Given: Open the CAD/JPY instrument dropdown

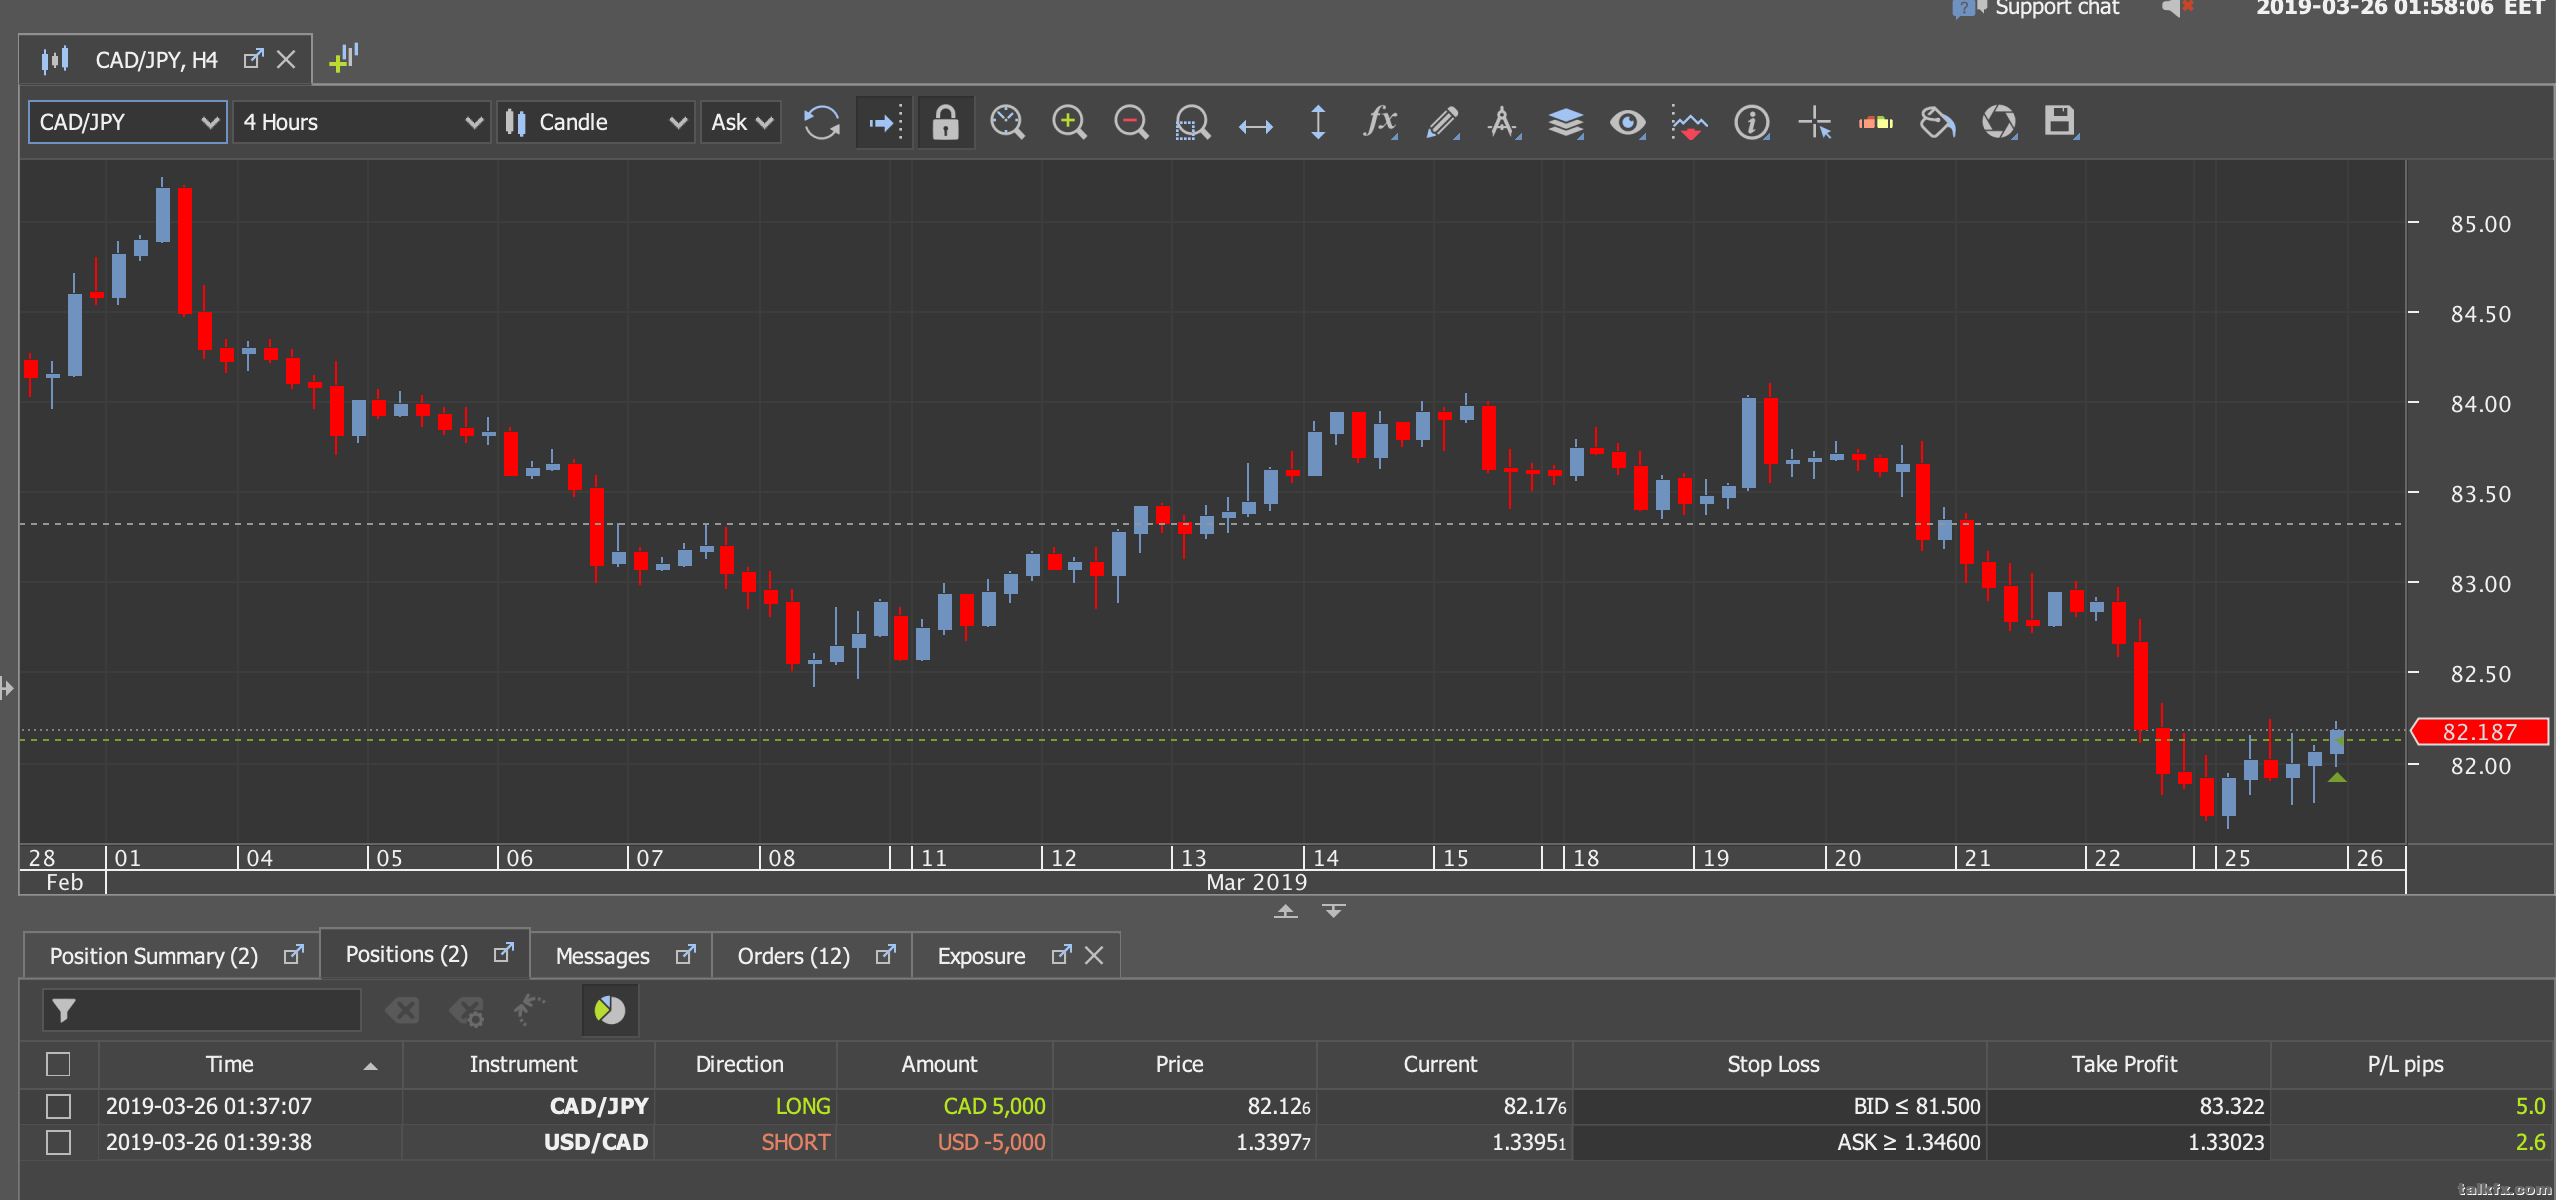Looking at the screenshot, I should click(x=128, y=122).
